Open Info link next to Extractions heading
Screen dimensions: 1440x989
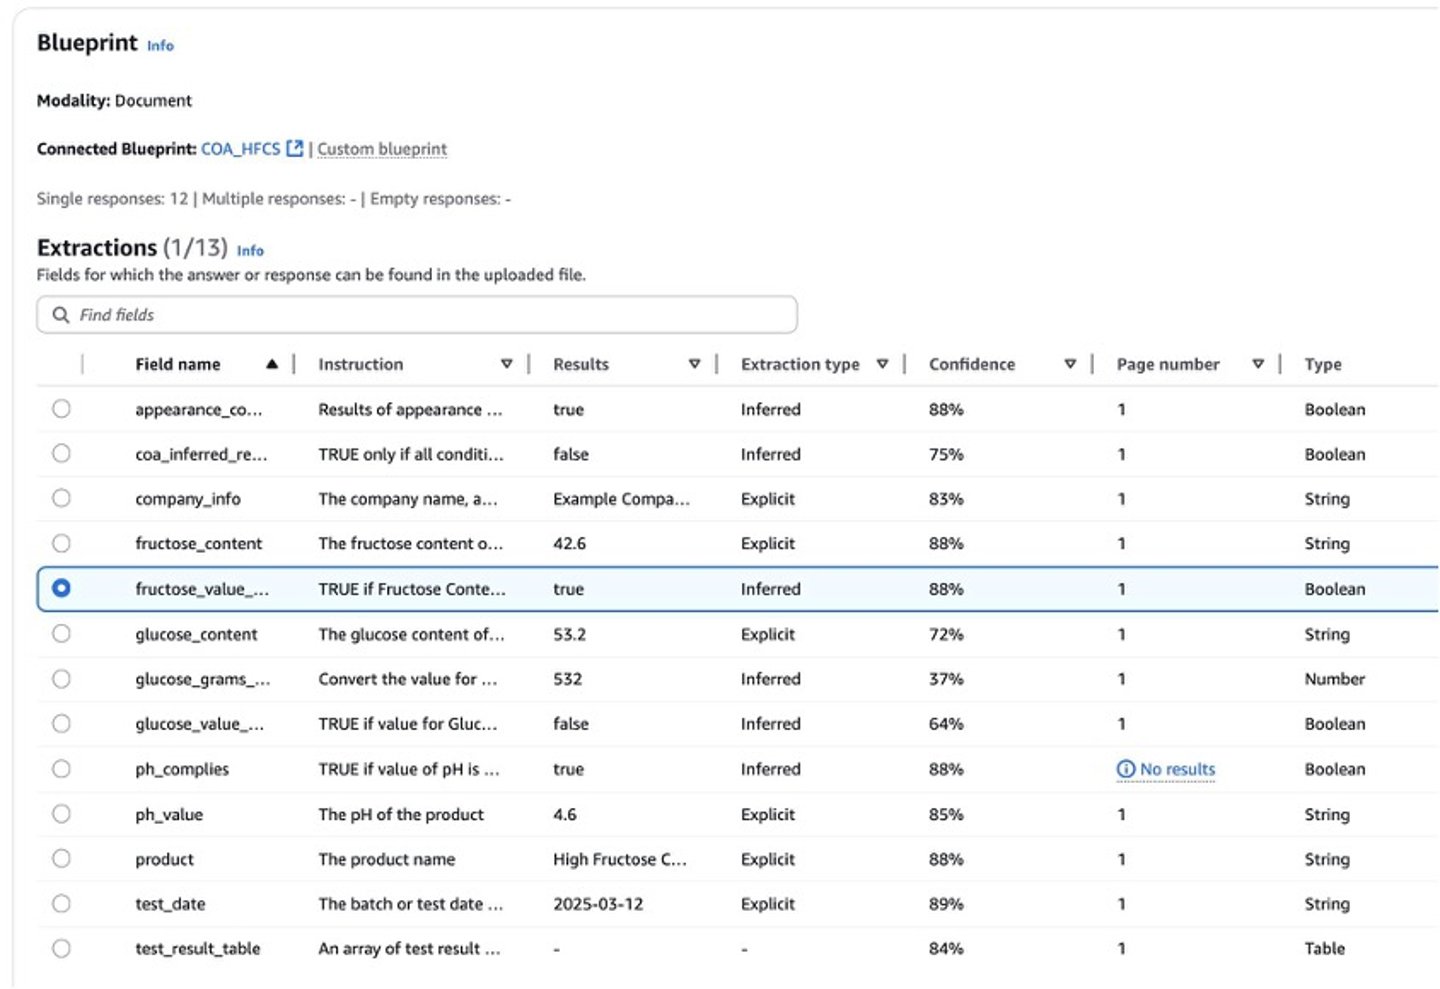250,251
